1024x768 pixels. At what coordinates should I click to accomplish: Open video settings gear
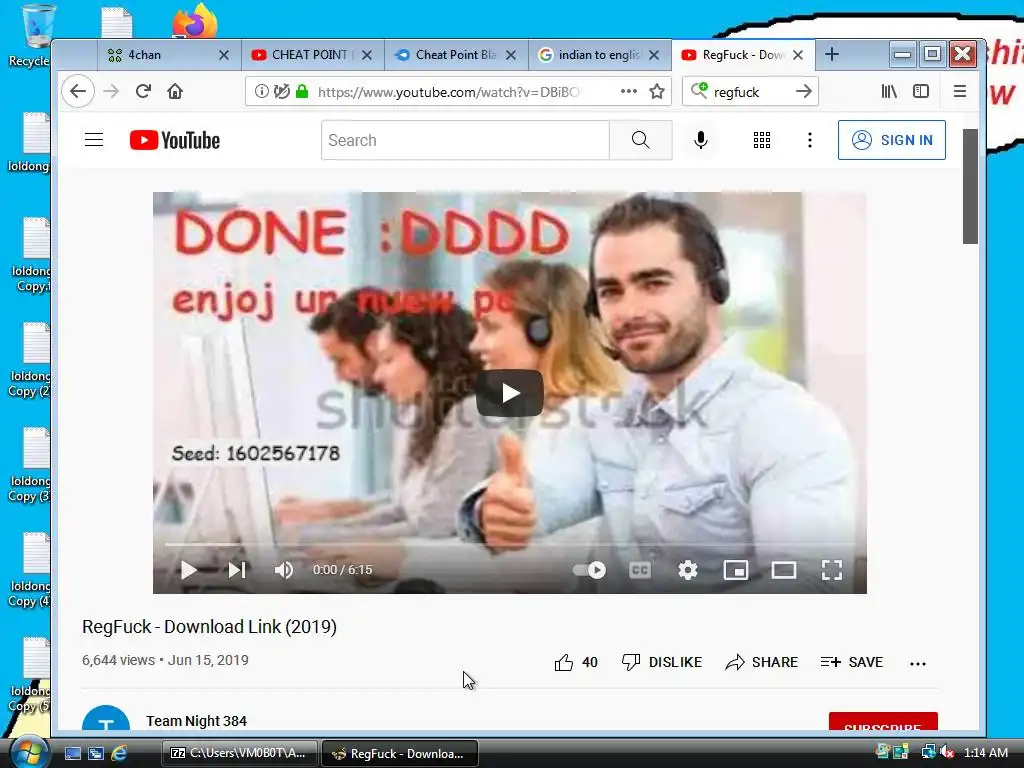pyautogui.click(x=688, y=570)
